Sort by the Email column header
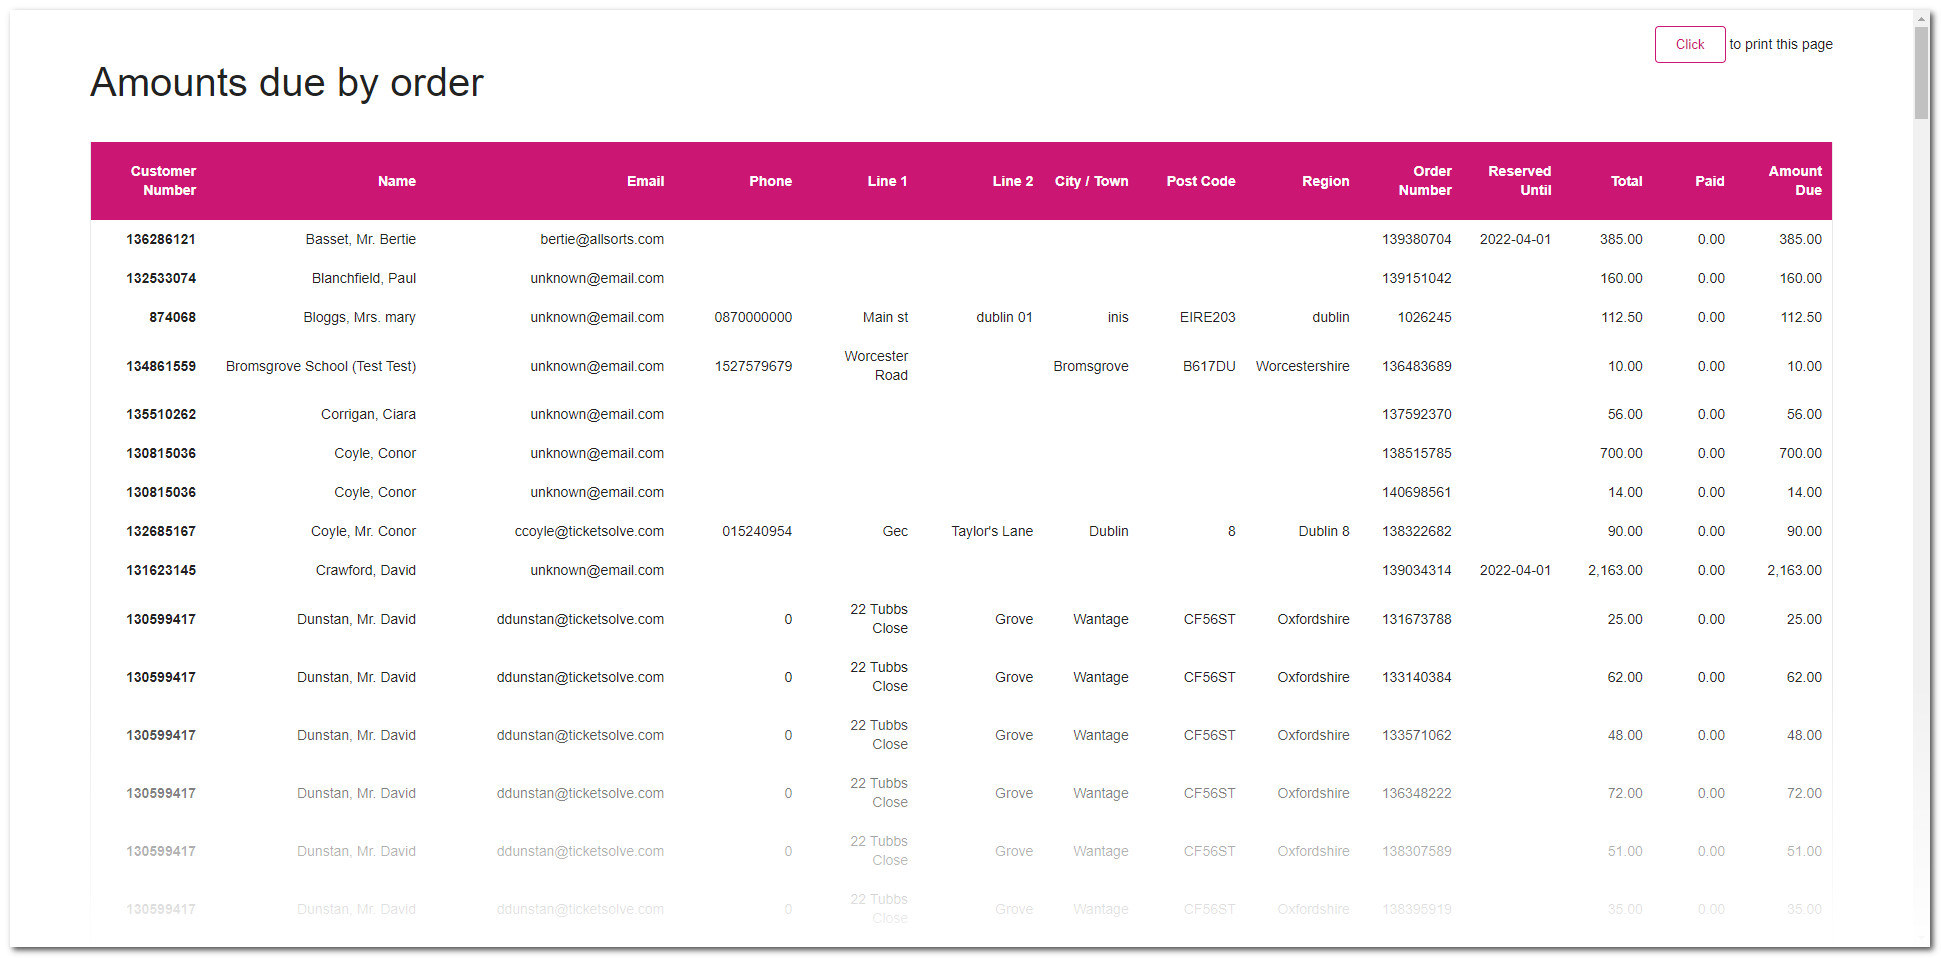Viewport: 1941px width, 958px height. pyautogui.click(x=645, y=181)
